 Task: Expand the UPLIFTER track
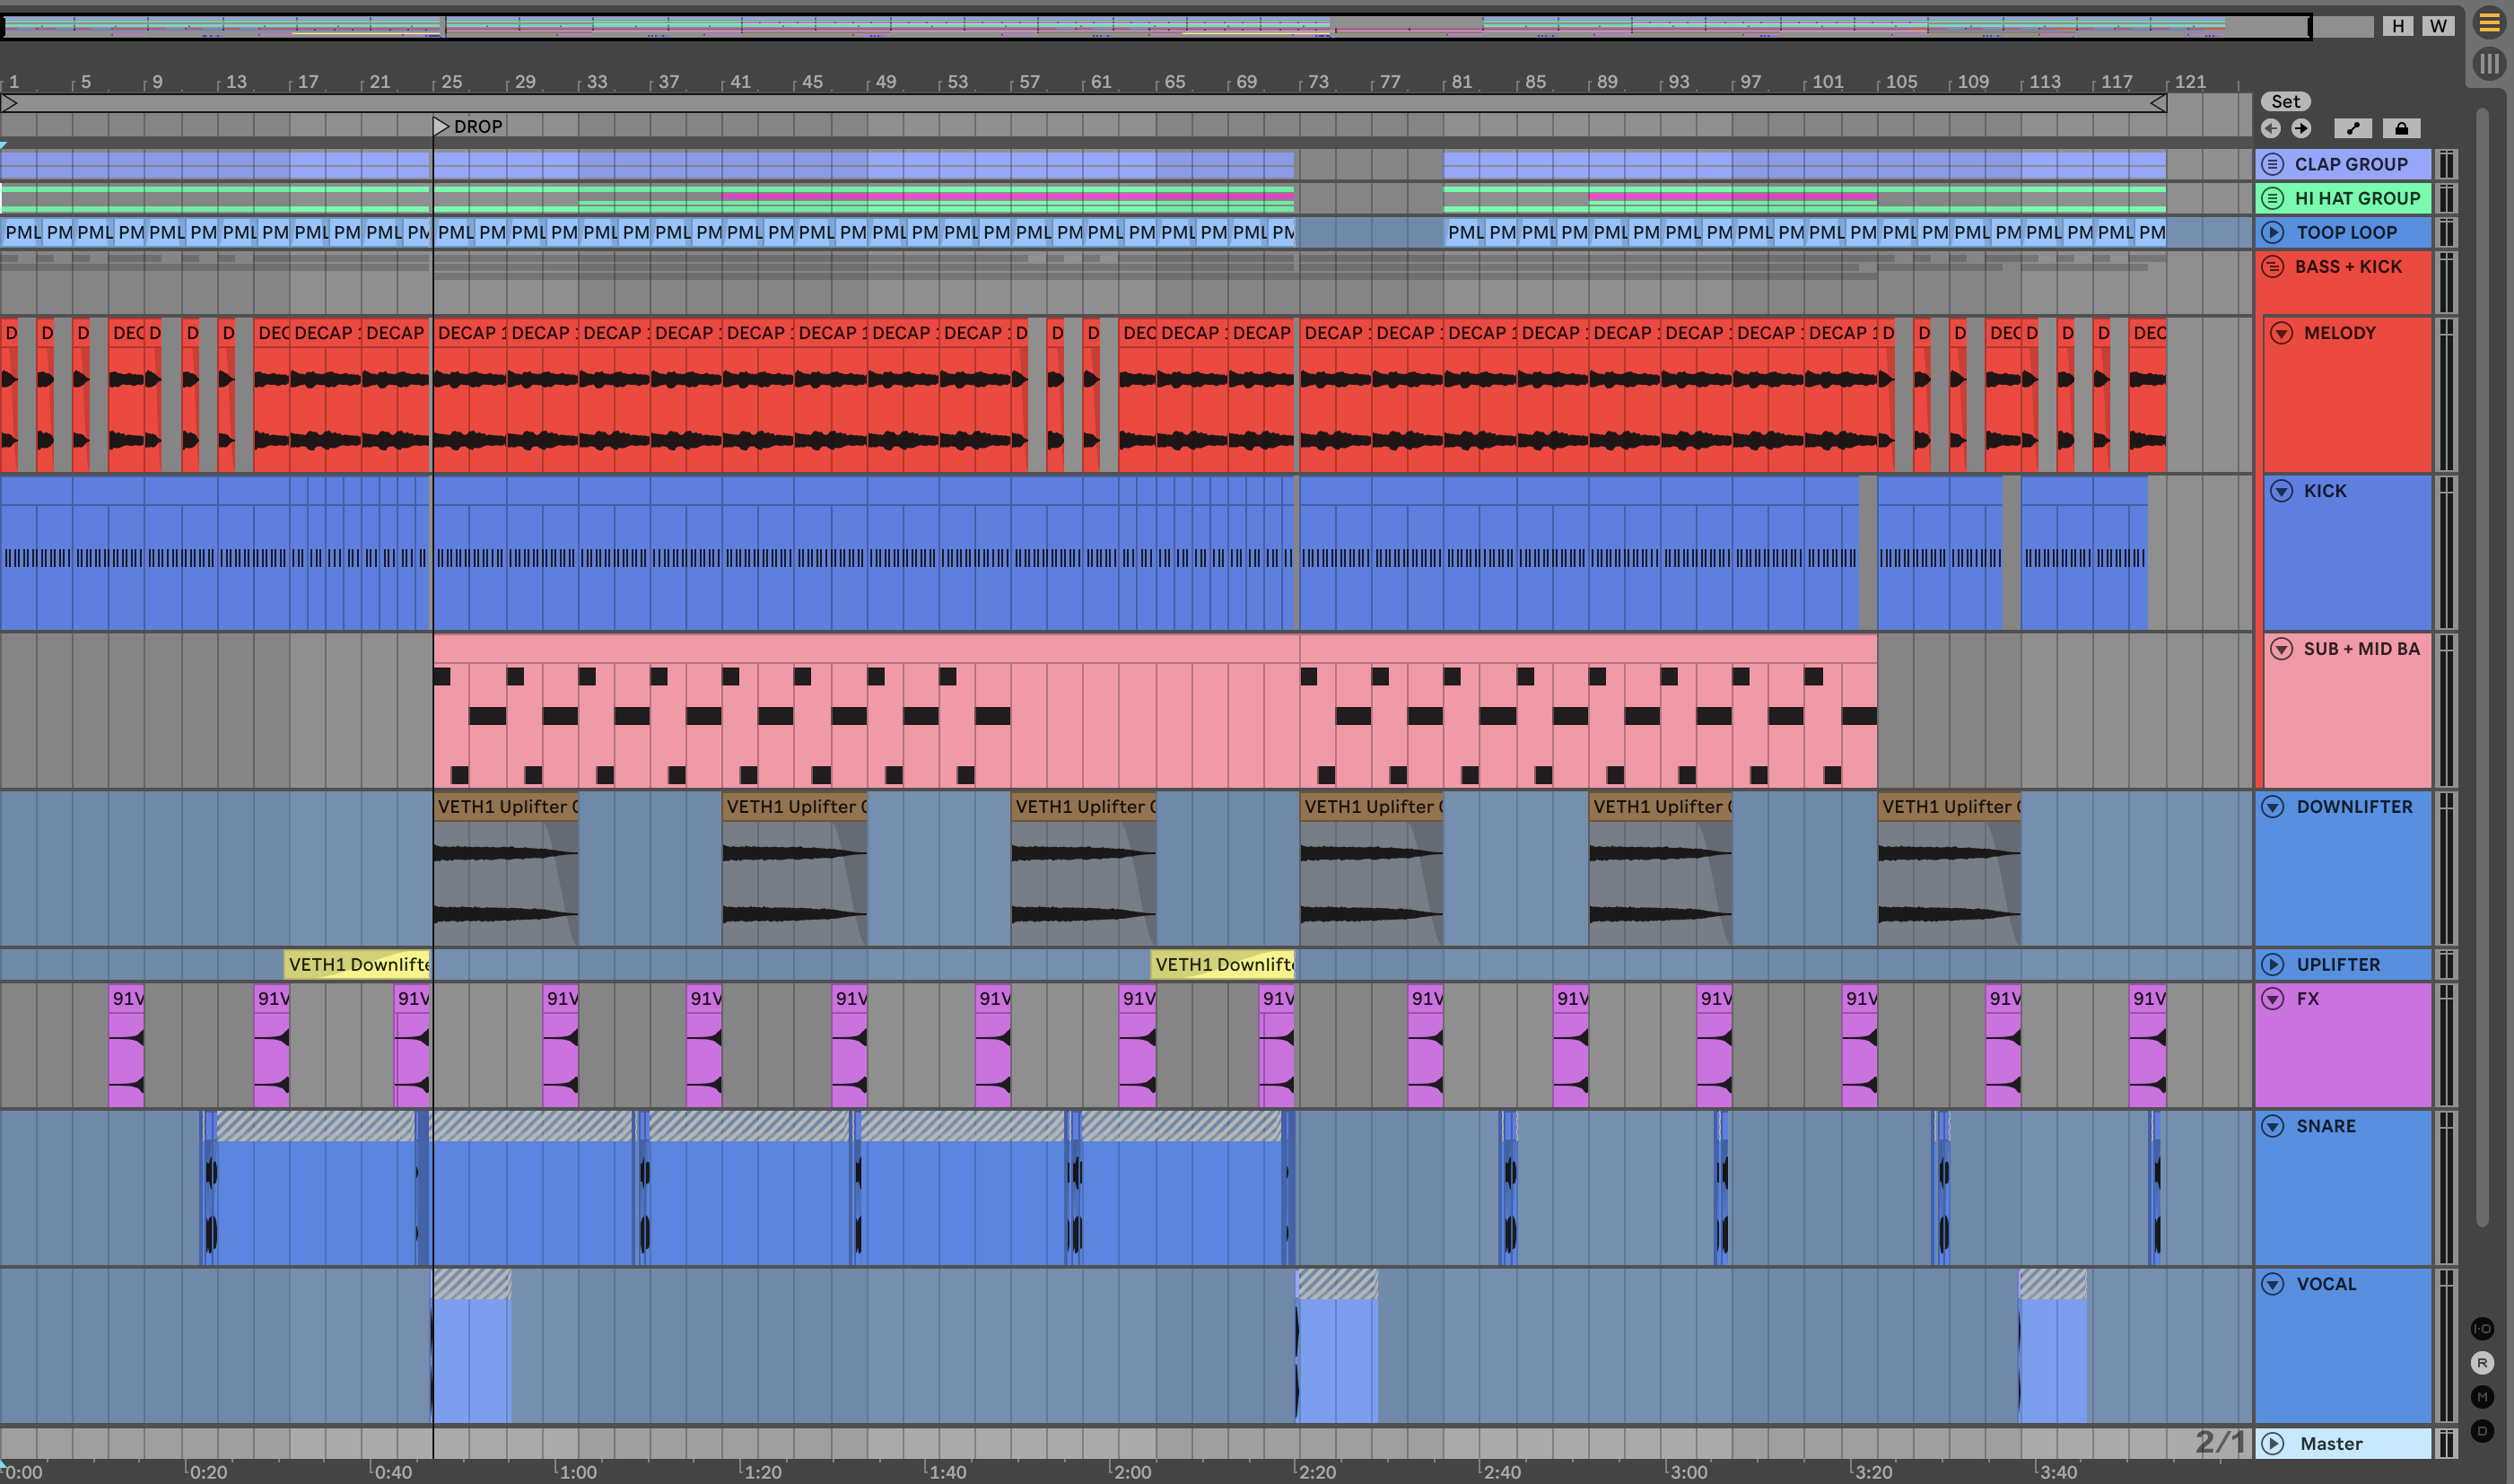click(2273, 965)
